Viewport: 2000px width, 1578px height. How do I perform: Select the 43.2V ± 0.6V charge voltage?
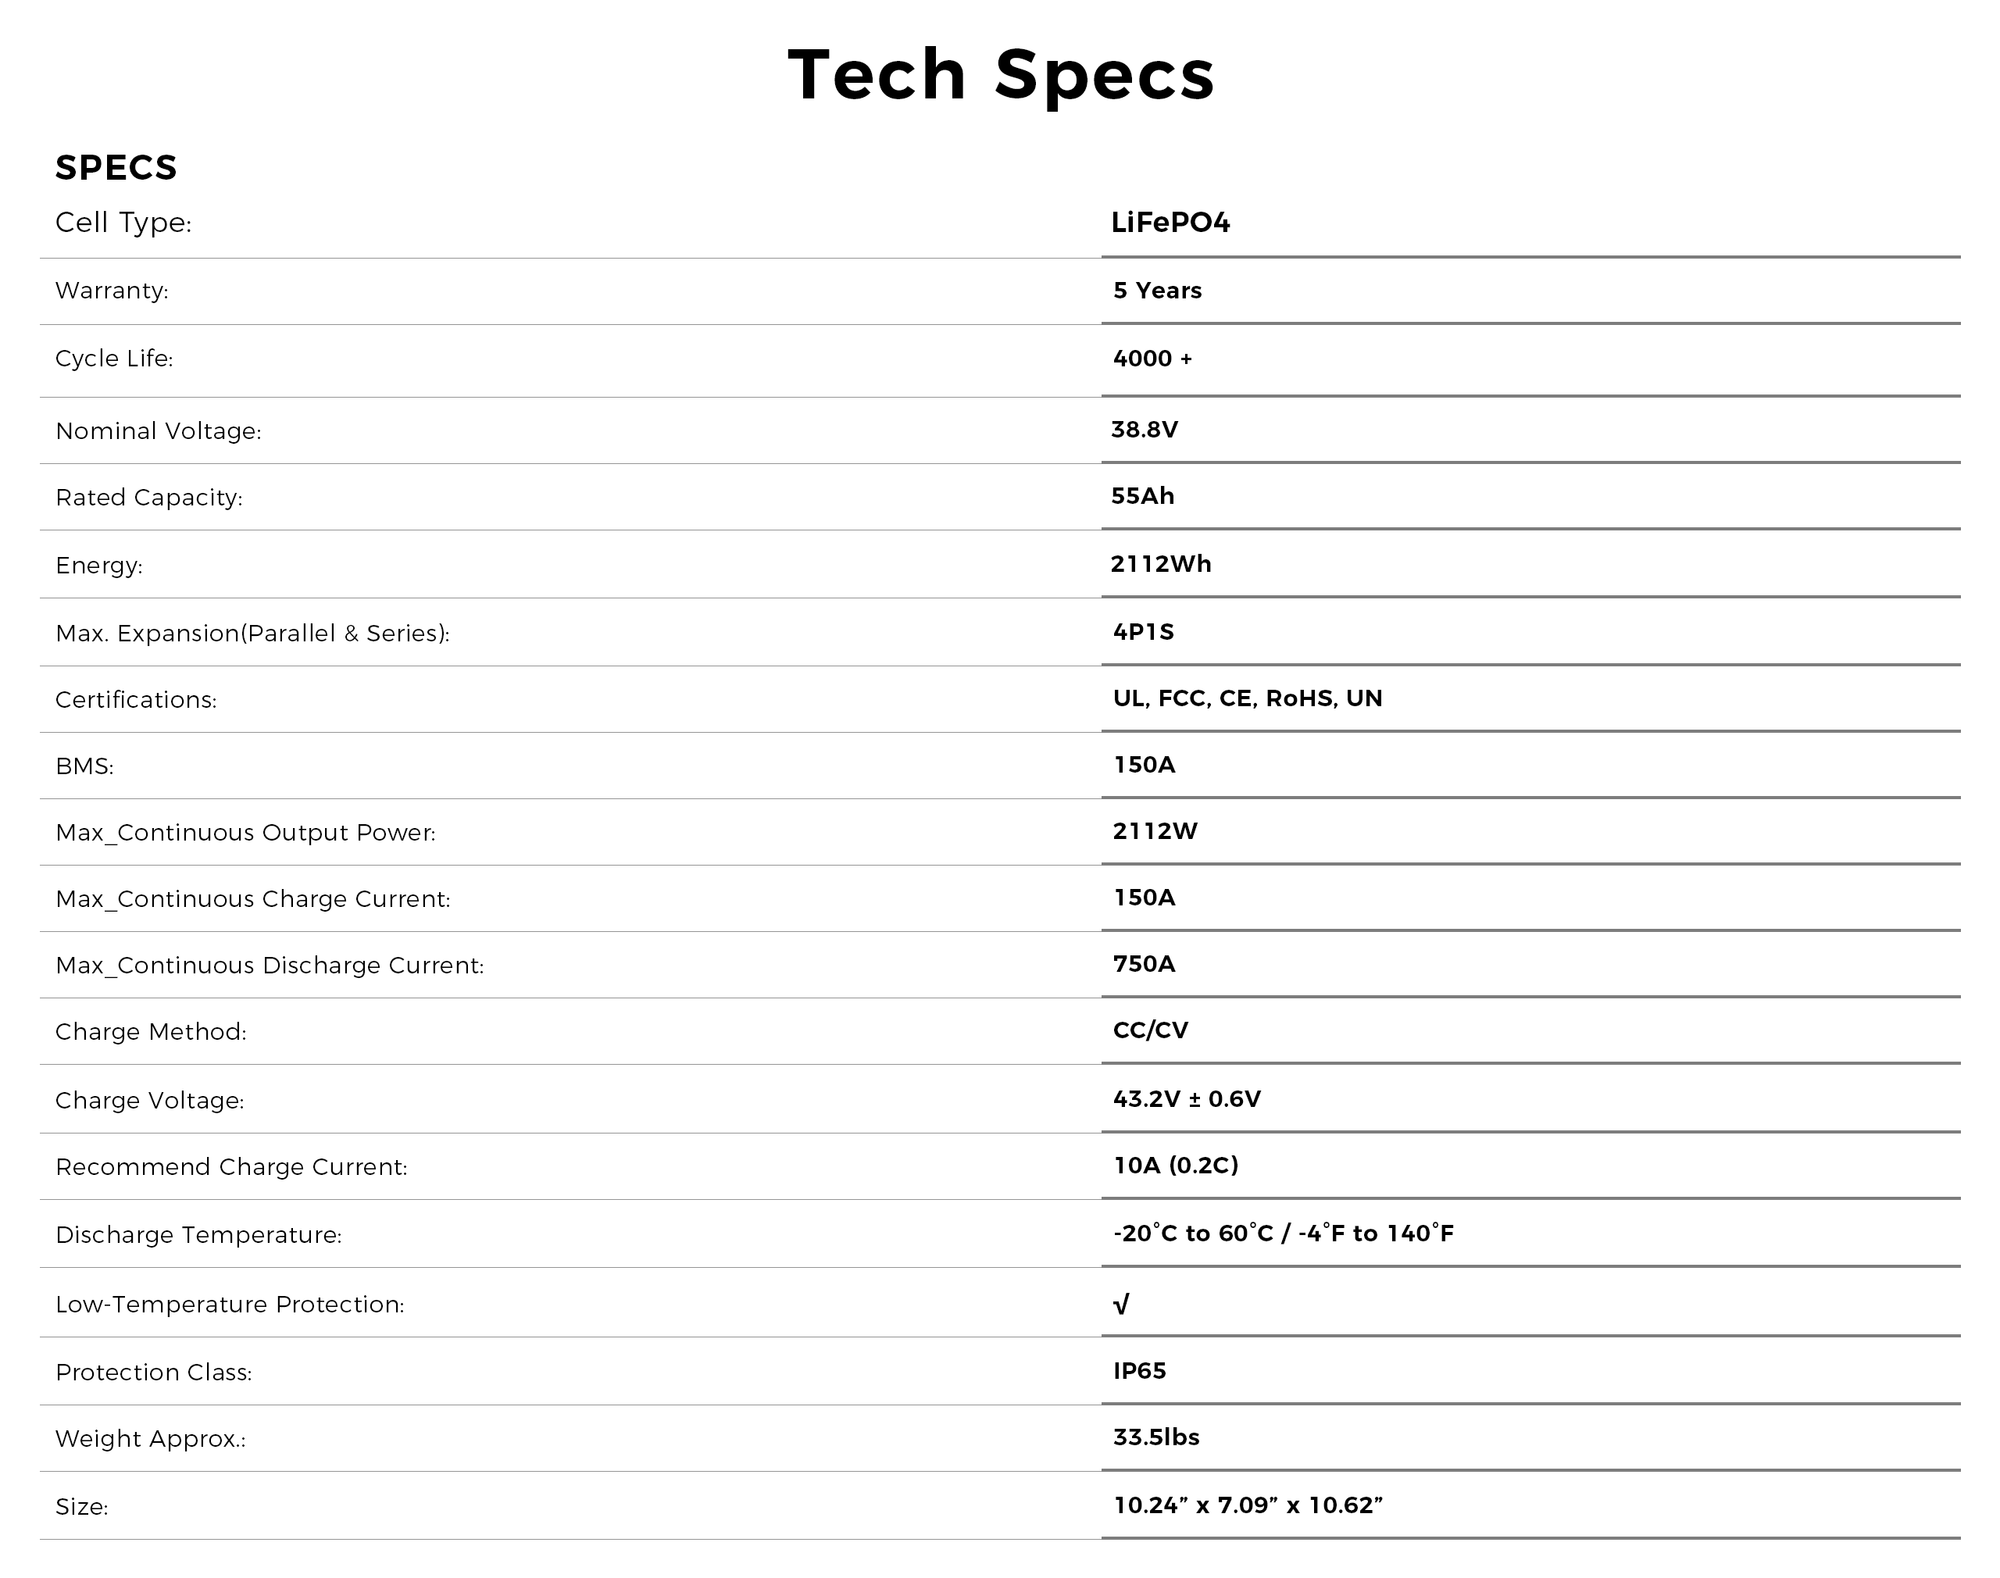coord(1187,1099)
